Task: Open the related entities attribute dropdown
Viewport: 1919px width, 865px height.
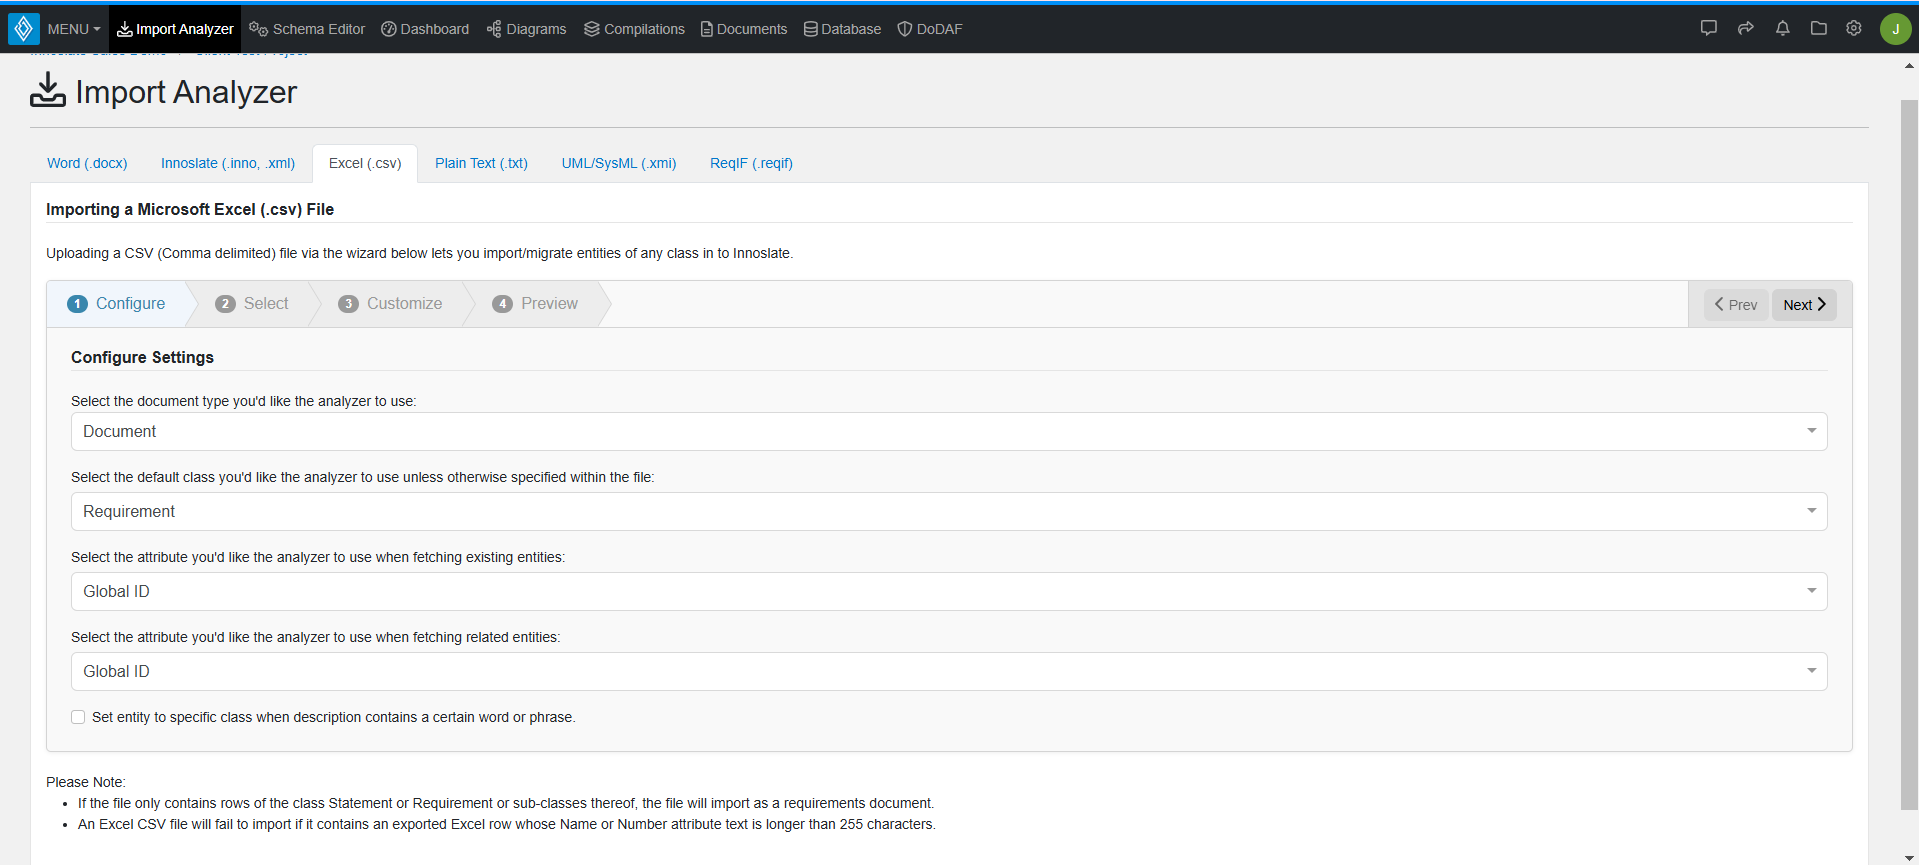Action: 949,672
